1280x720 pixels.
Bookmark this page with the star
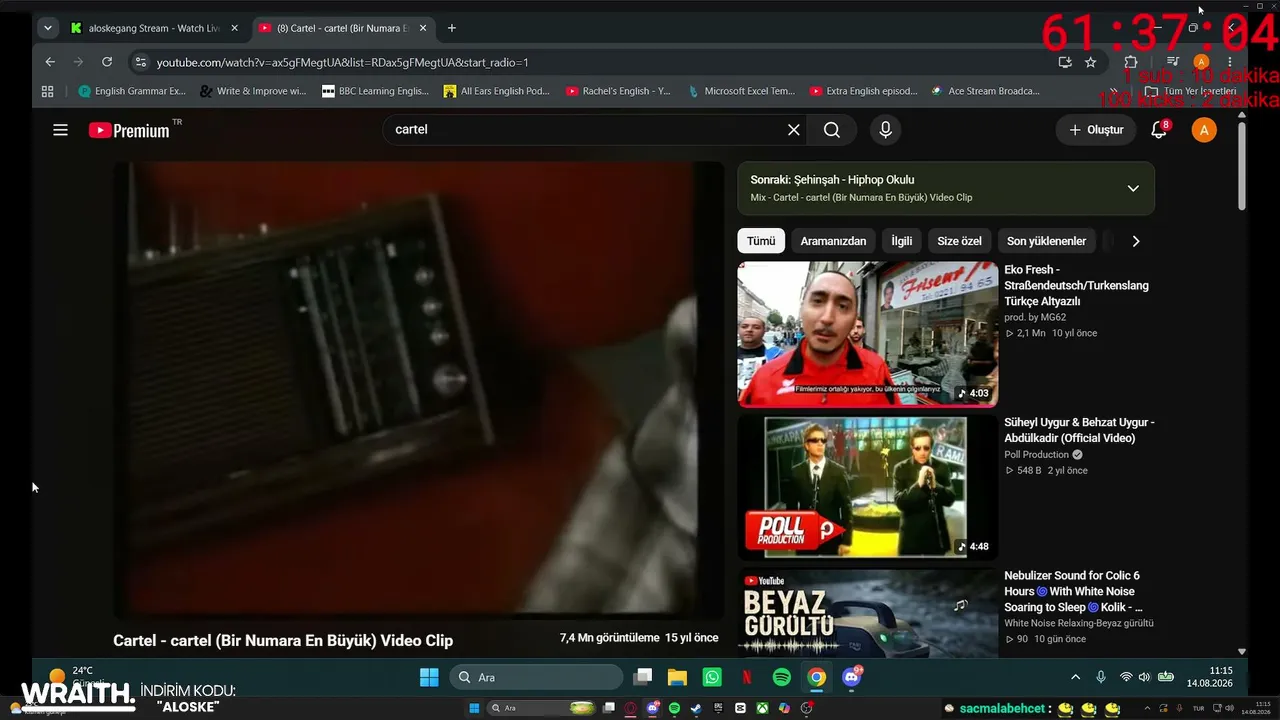(1091, 62)
